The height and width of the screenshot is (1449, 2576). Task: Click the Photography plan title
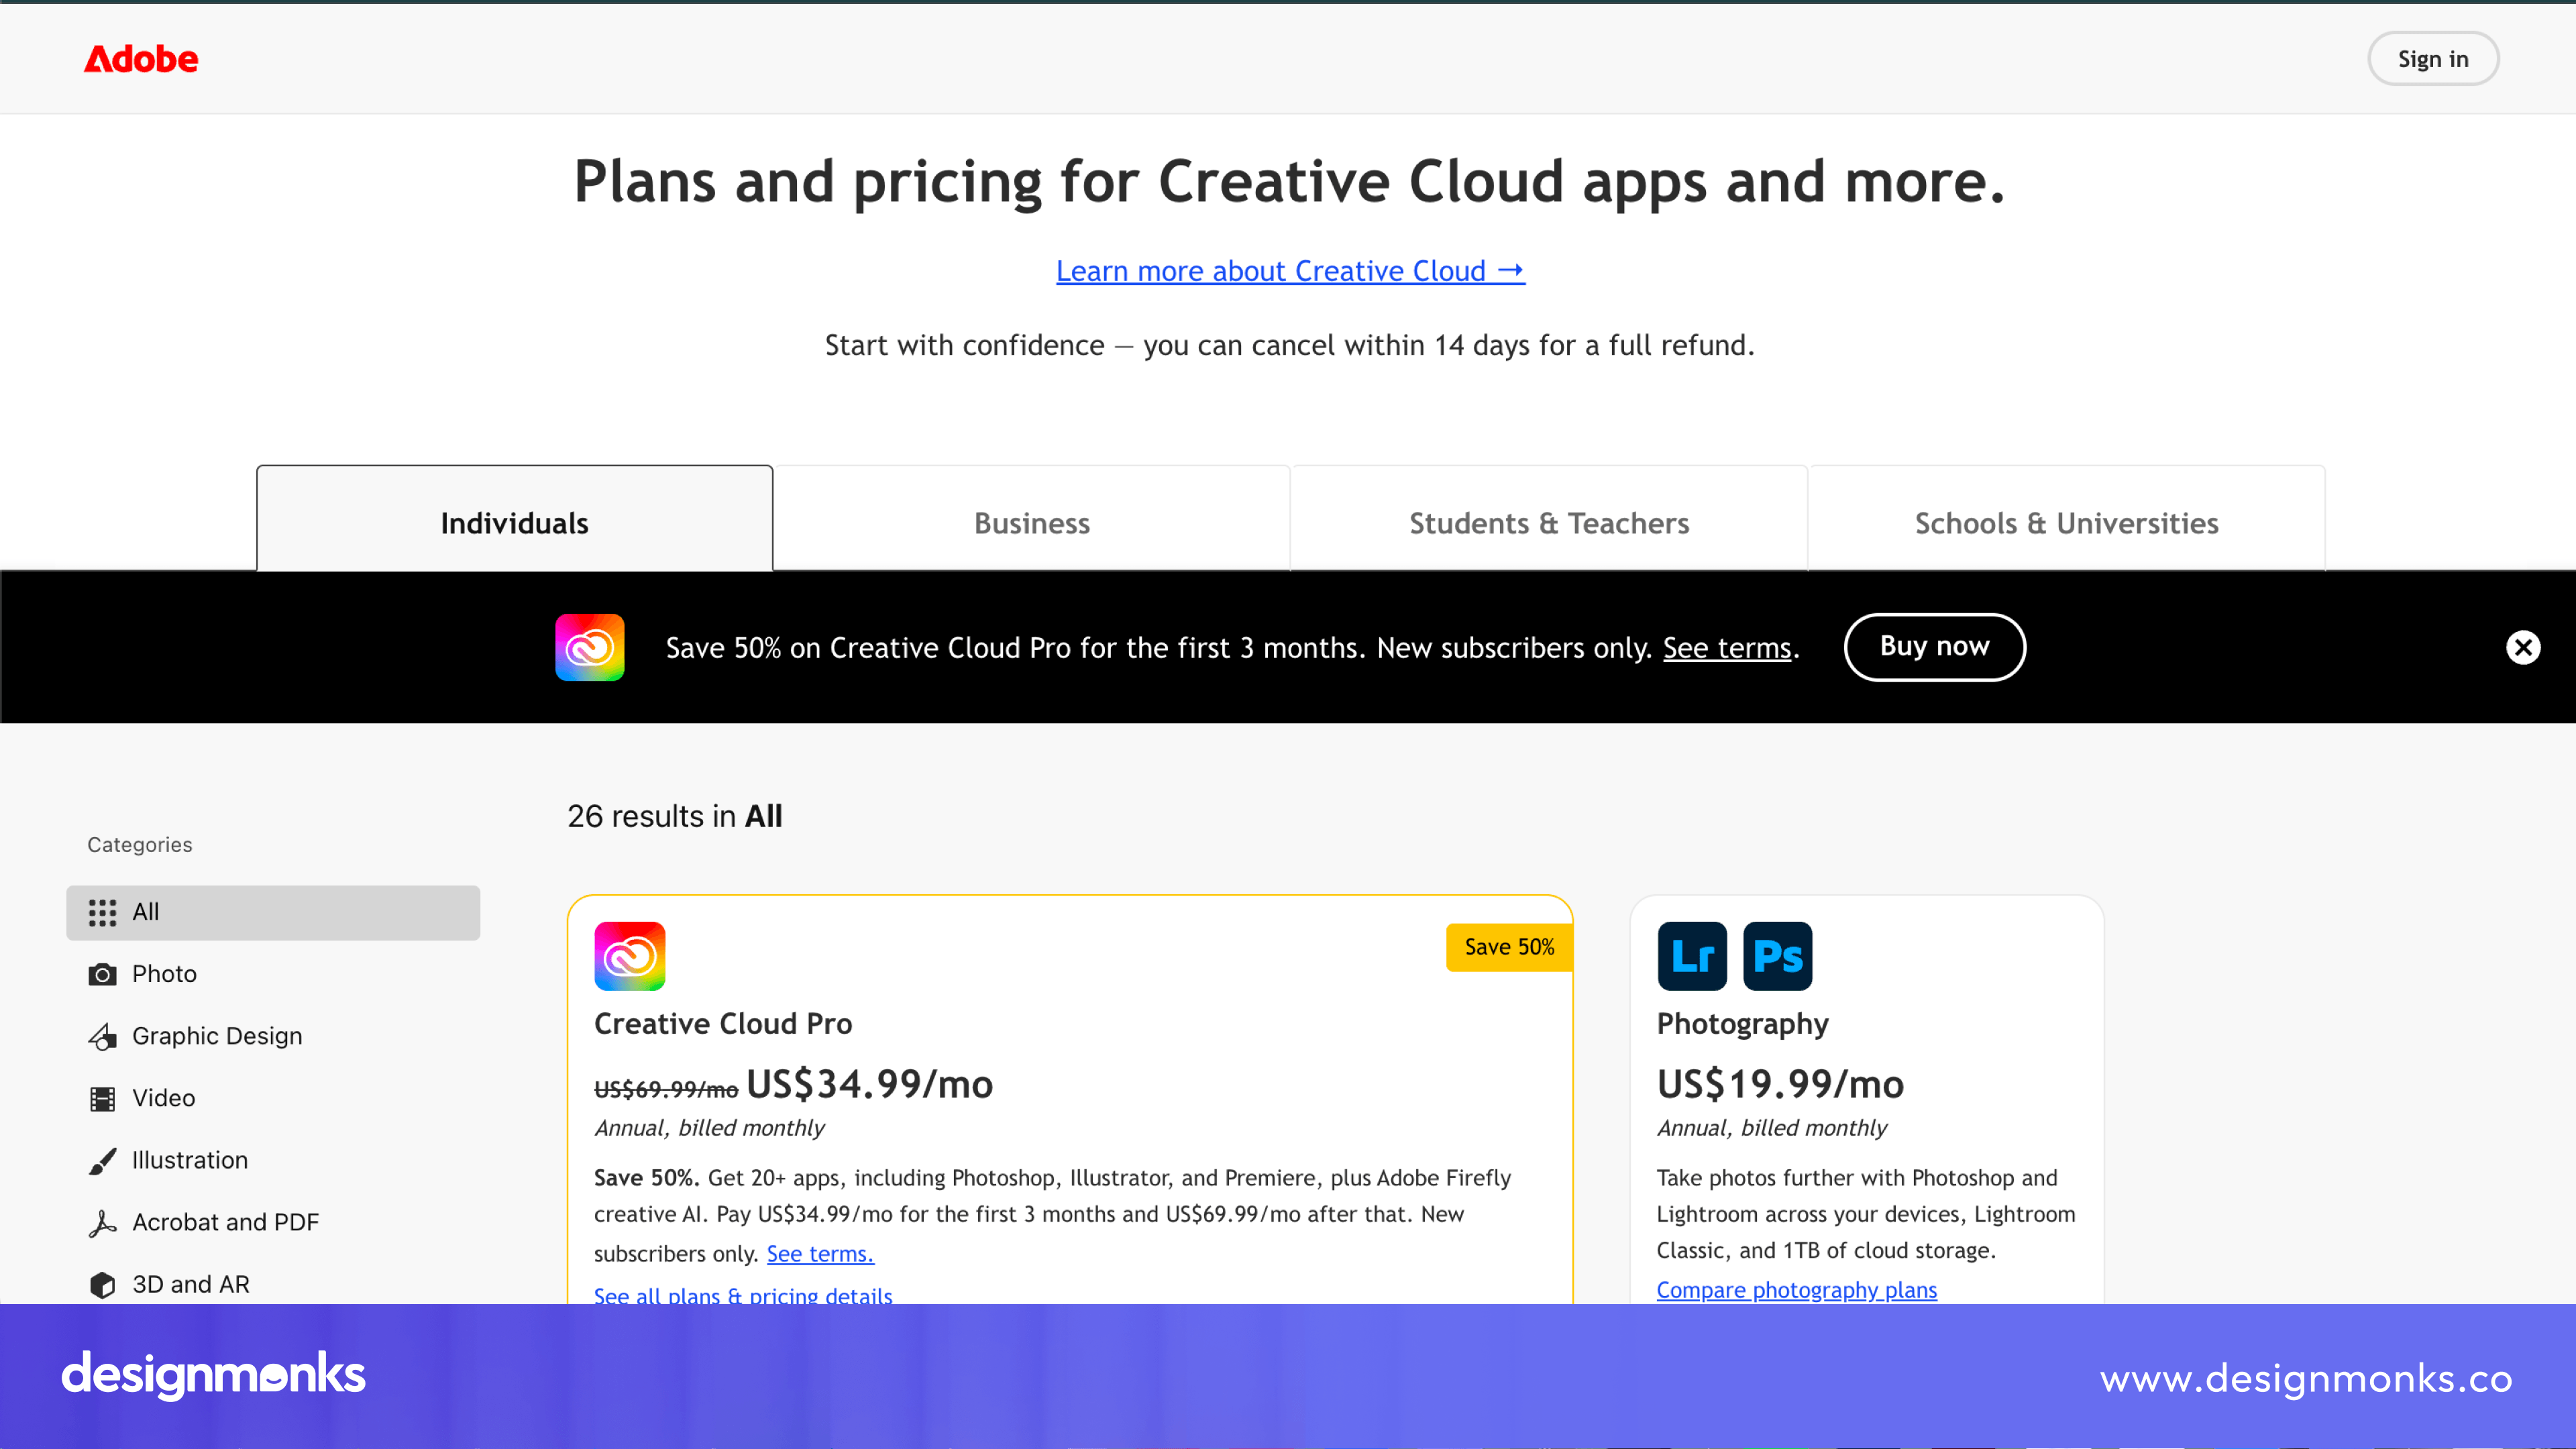[x=1743, y=1025]
